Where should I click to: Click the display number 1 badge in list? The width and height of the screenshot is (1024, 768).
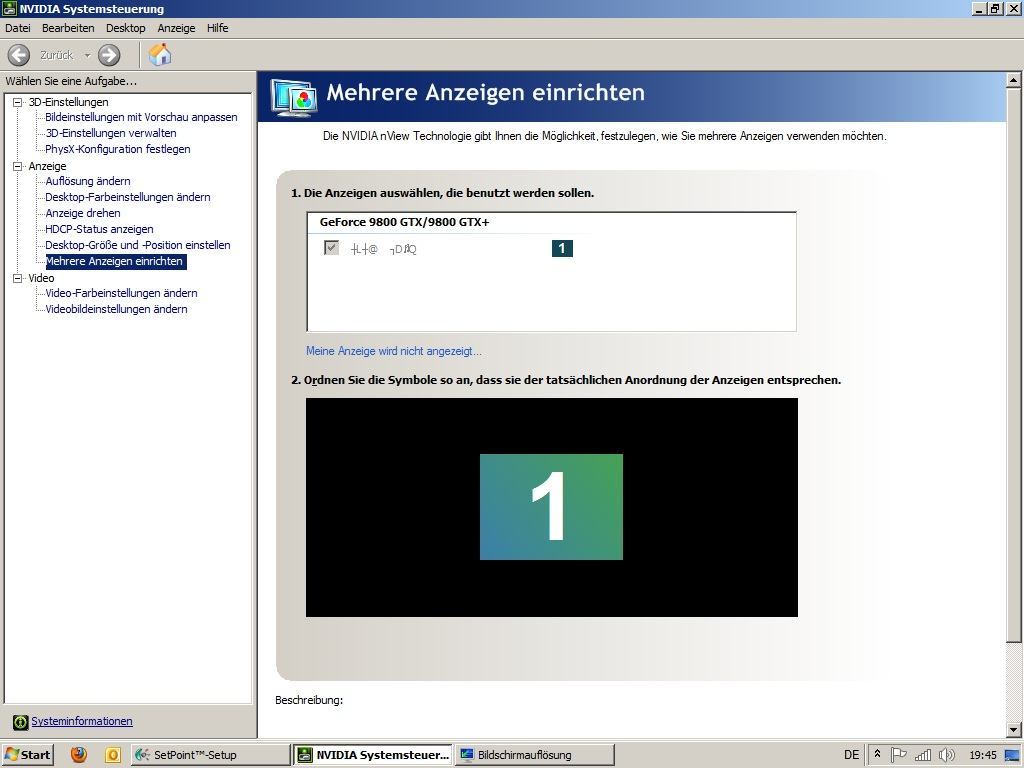pyautogui.click(x=562, y=248)
